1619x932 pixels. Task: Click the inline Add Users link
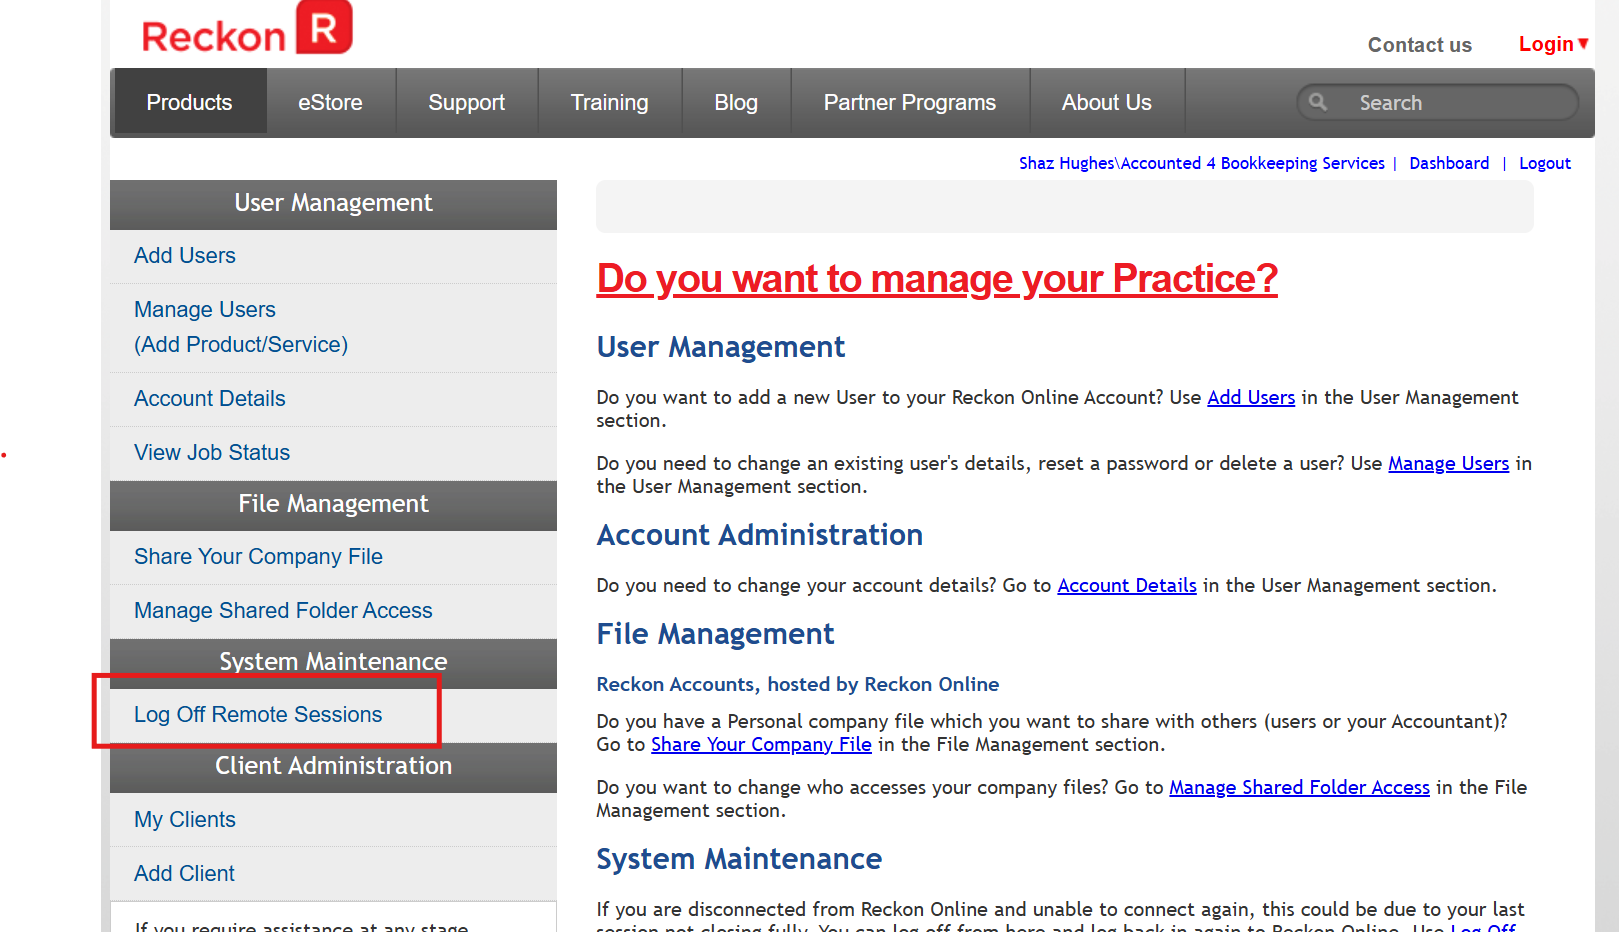1250,397
